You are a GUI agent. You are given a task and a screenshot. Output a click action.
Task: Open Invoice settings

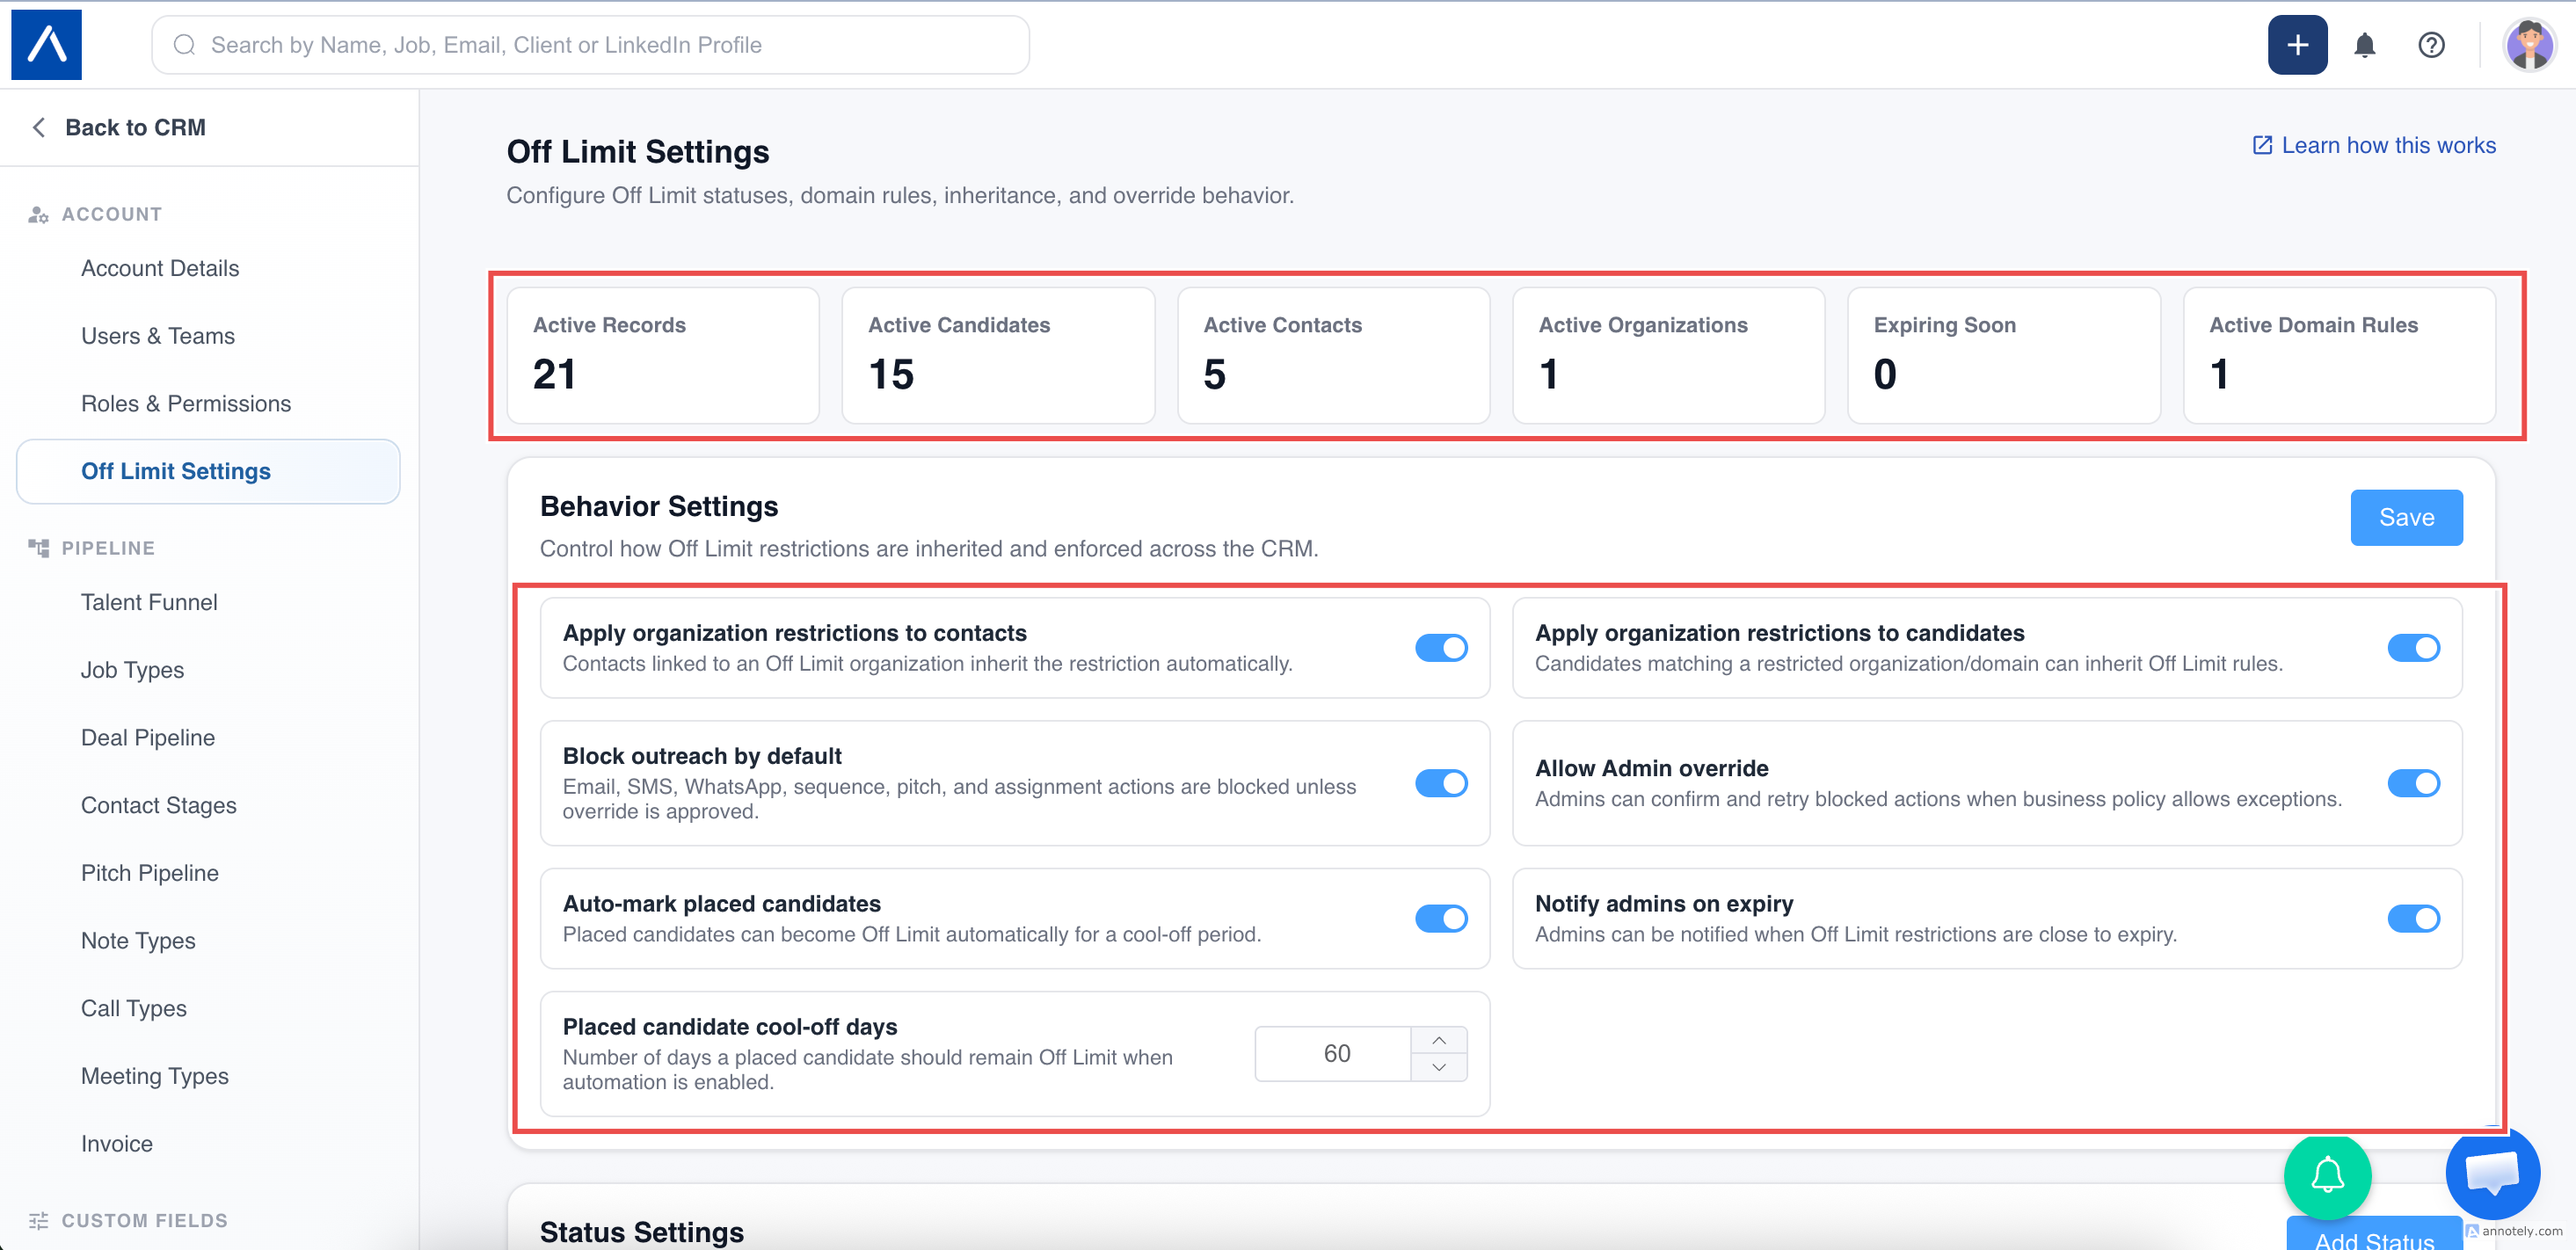[x=117, y=1143]
